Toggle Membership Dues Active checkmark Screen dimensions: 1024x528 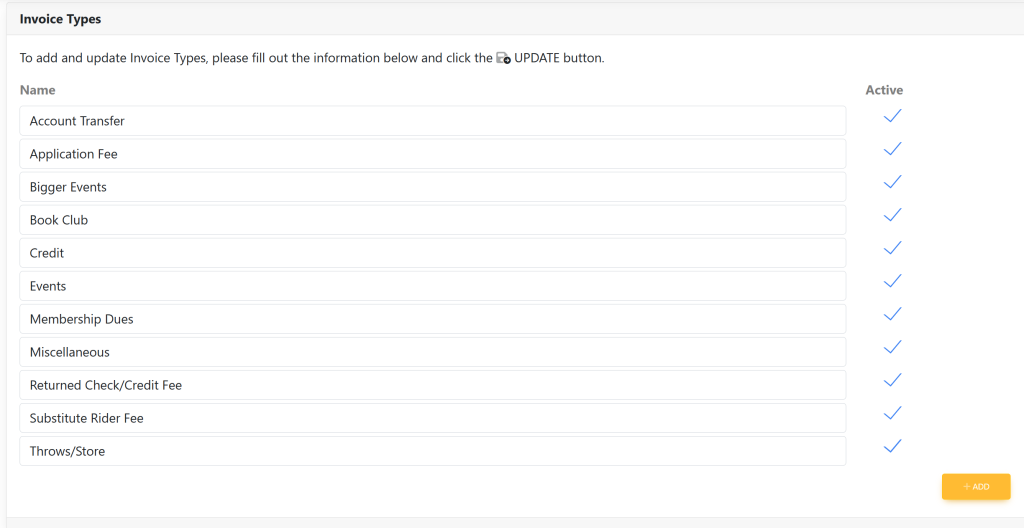pyautogui.click(x=892, y=314)
